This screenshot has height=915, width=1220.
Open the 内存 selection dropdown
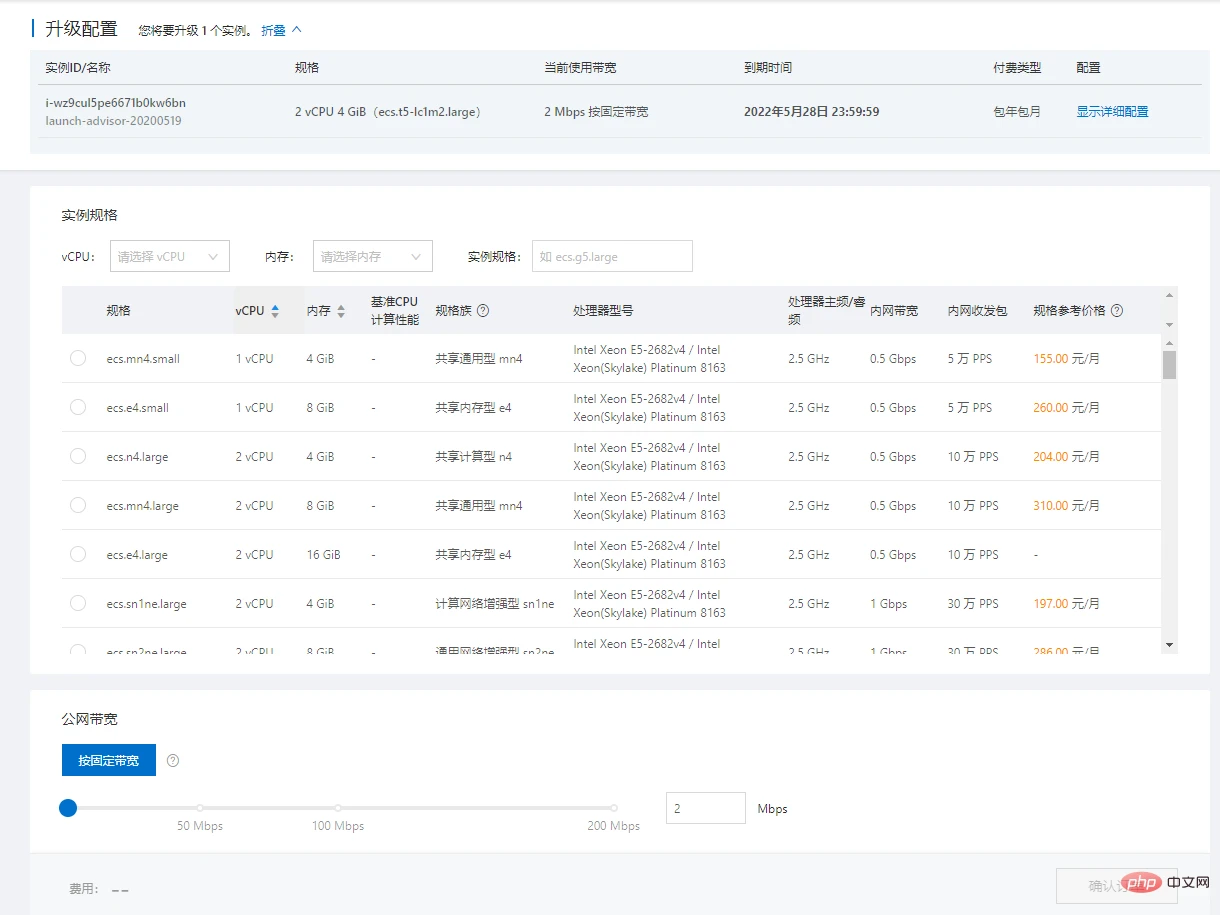click(372, 256)
